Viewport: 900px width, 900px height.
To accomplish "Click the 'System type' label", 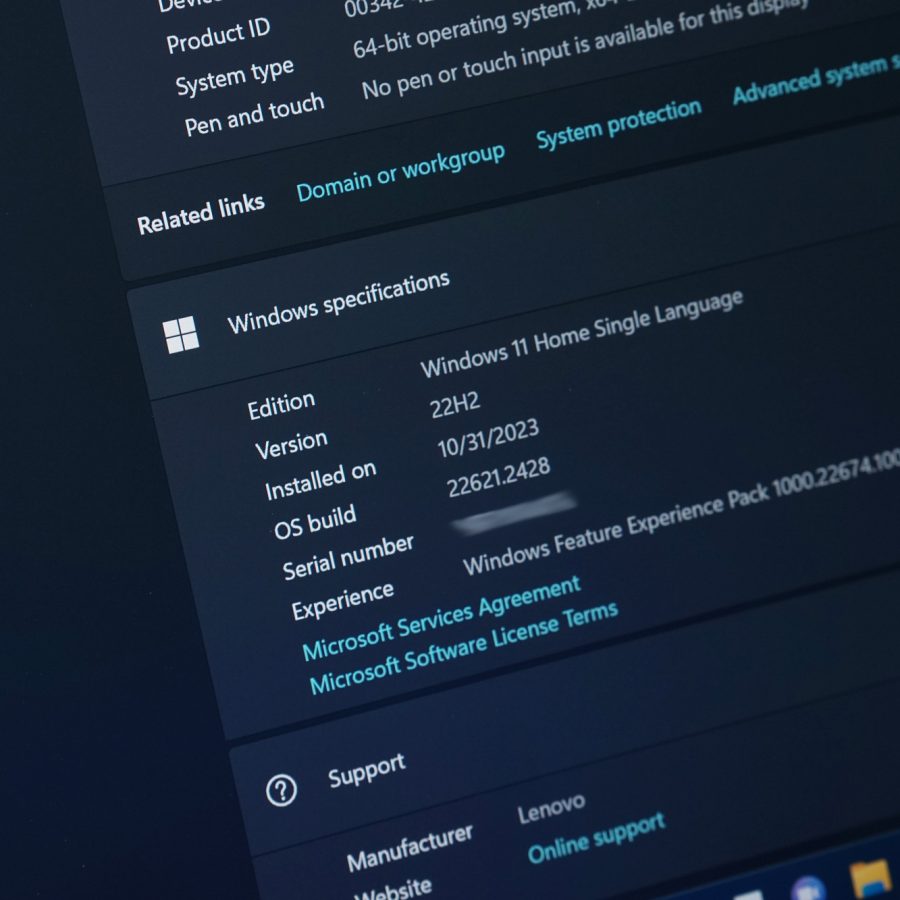I will click(234, 77).
